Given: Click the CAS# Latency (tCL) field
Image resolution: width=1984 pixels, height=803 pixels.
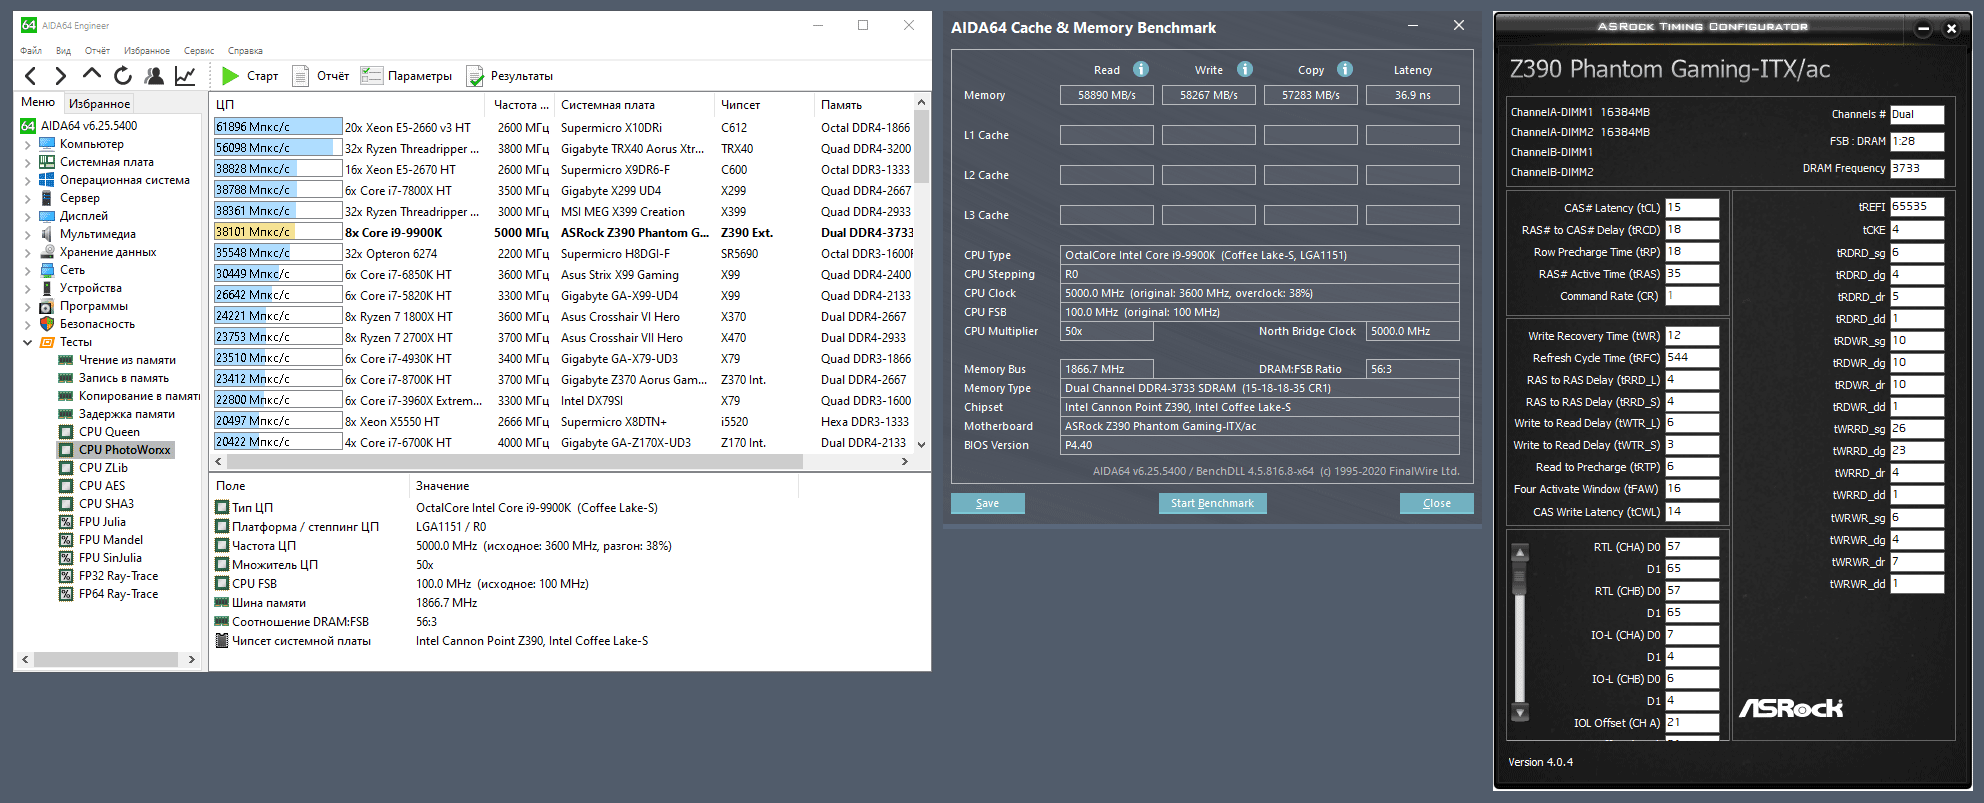Looking at the screenshot, I should pos(1692,208).
